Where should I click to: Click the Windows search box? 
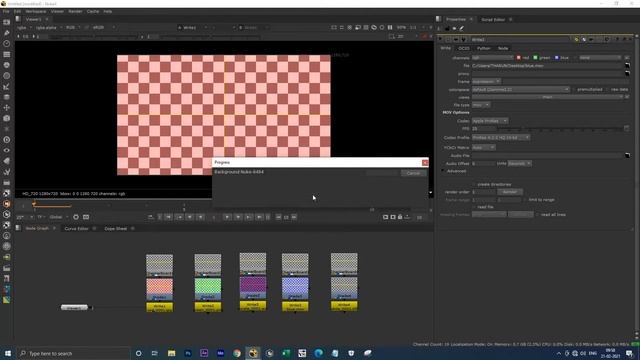pos(74,353)
